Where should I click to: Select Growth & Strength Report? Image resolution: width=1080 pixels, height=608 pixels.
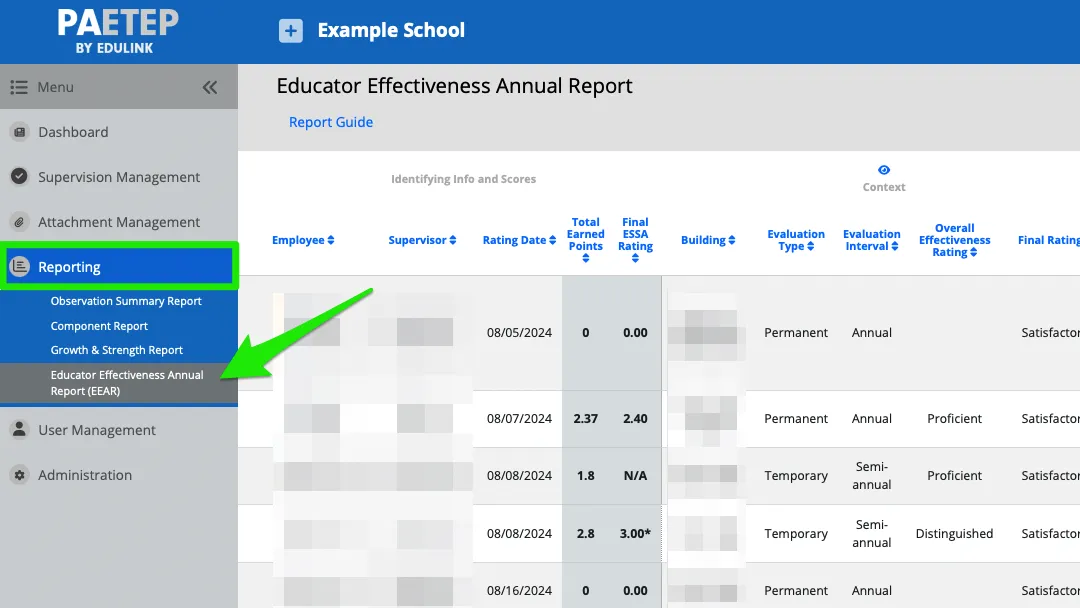(x=115, y=350)
